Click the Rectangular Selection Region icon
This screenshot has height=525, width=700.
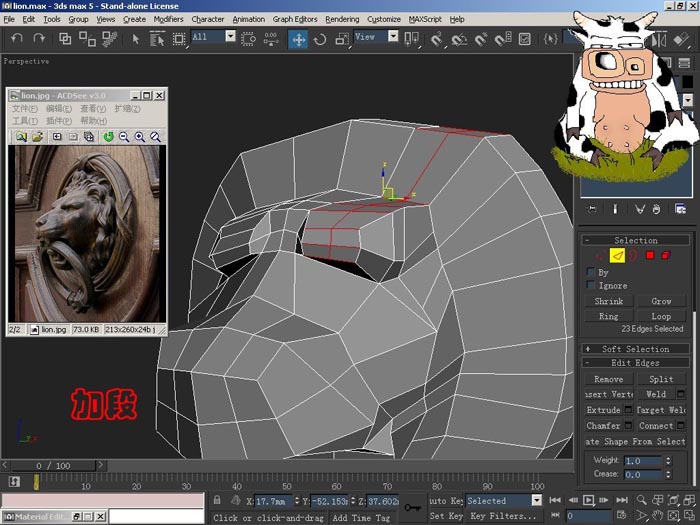(x=179, y=39)
